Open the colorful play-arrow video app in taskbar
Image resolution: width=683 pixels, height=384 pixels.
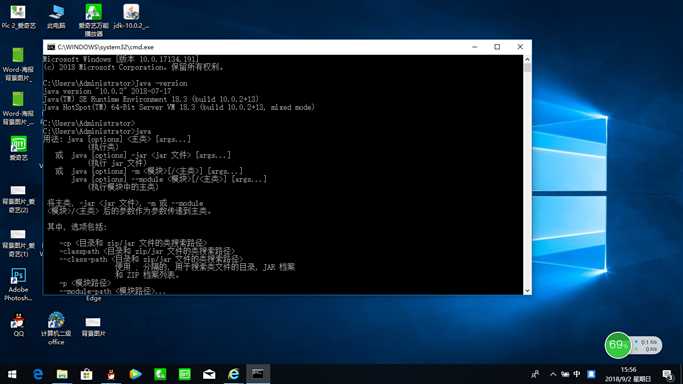(135, 374)
